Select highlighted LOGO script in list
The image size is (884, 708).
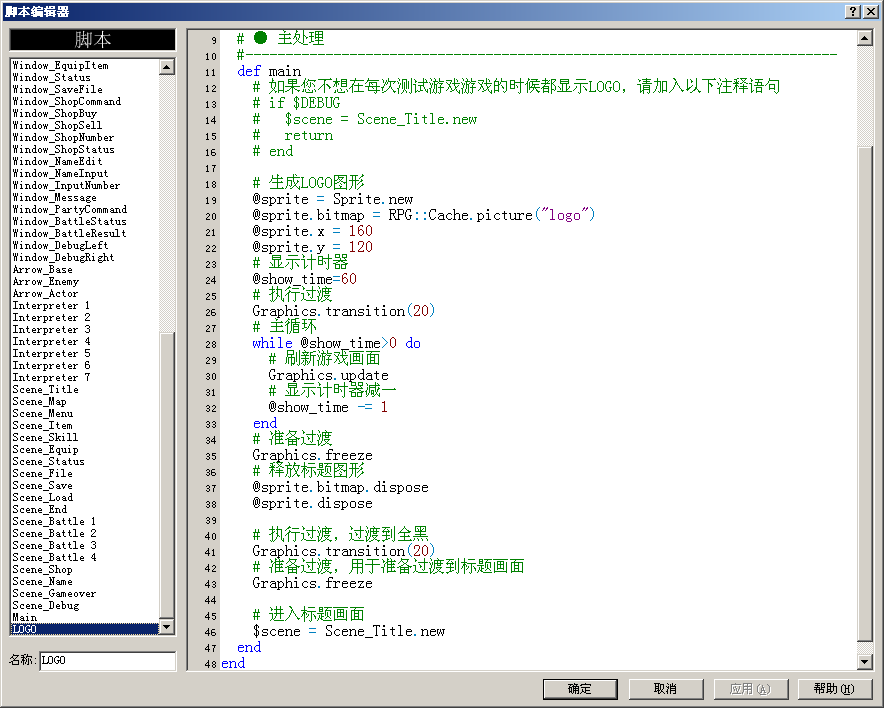point(85,629)
